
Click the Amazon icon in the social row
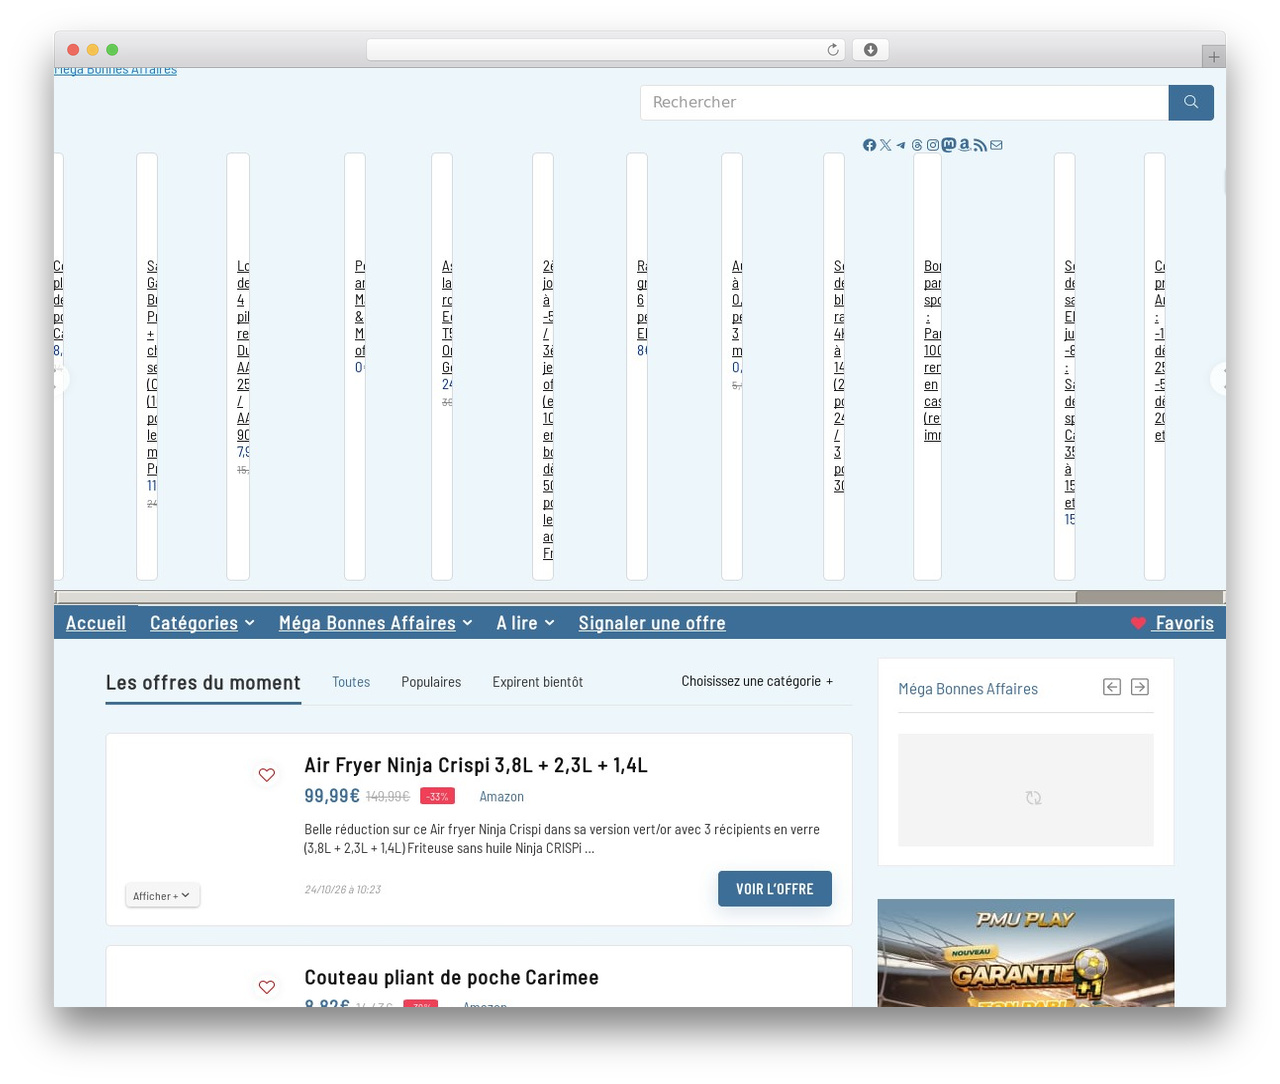point(965,145)
